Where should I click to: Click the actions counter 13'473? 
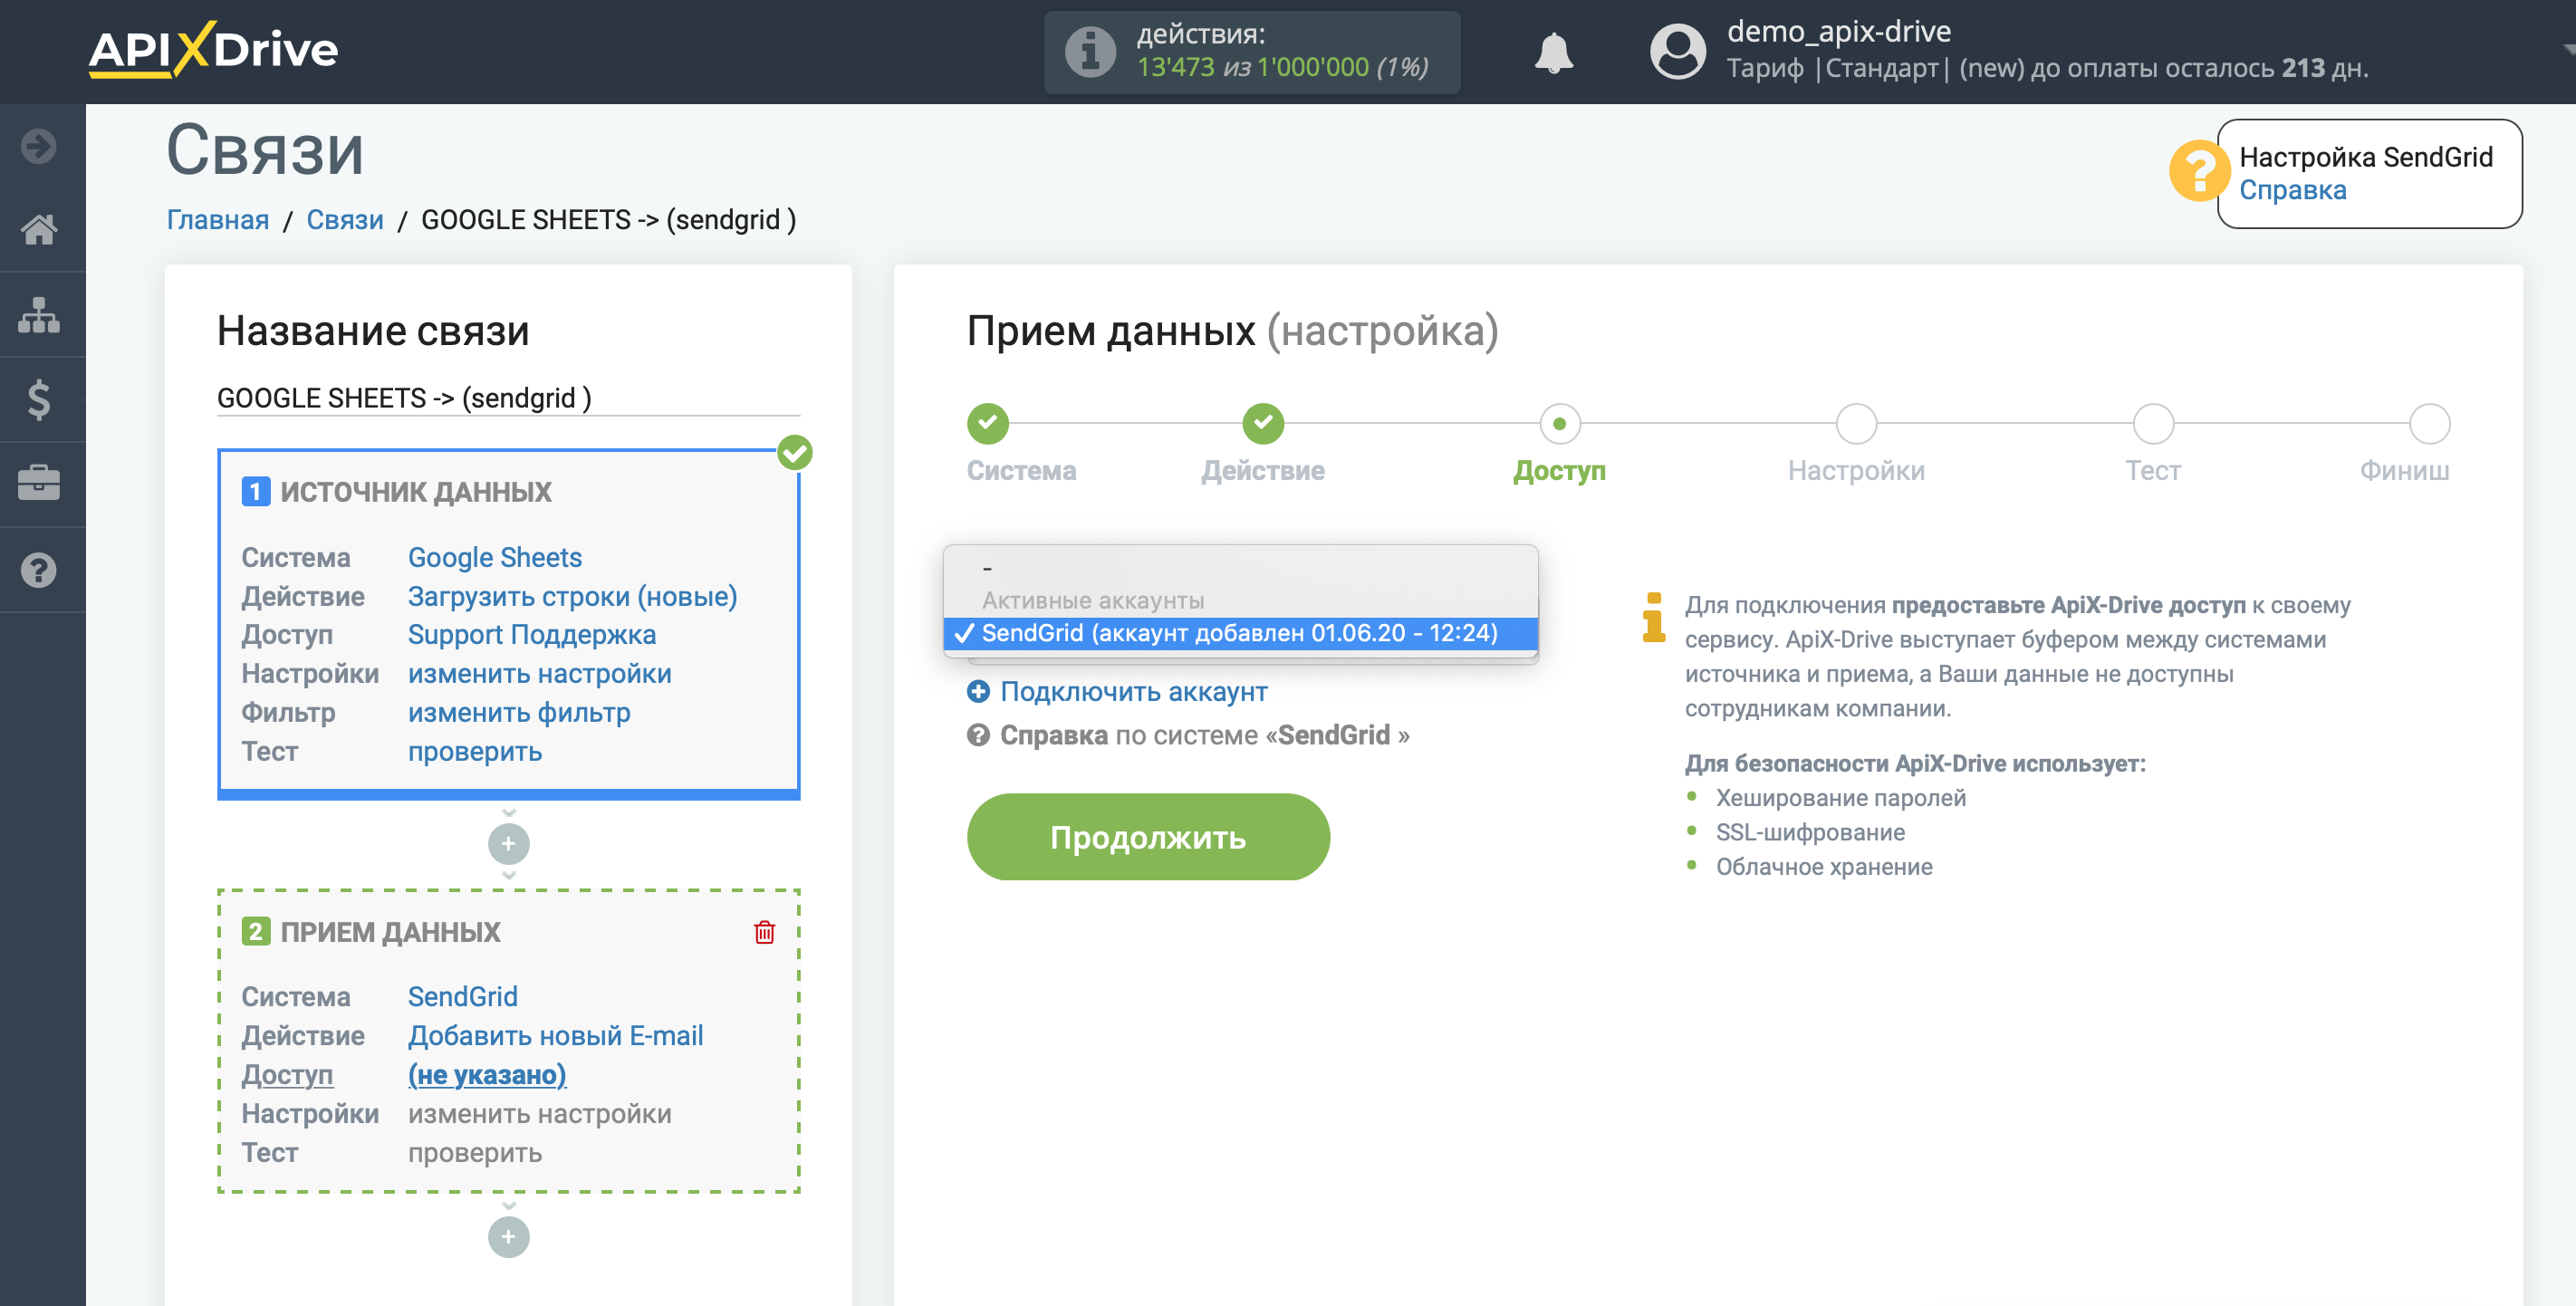coord(1175,68)
